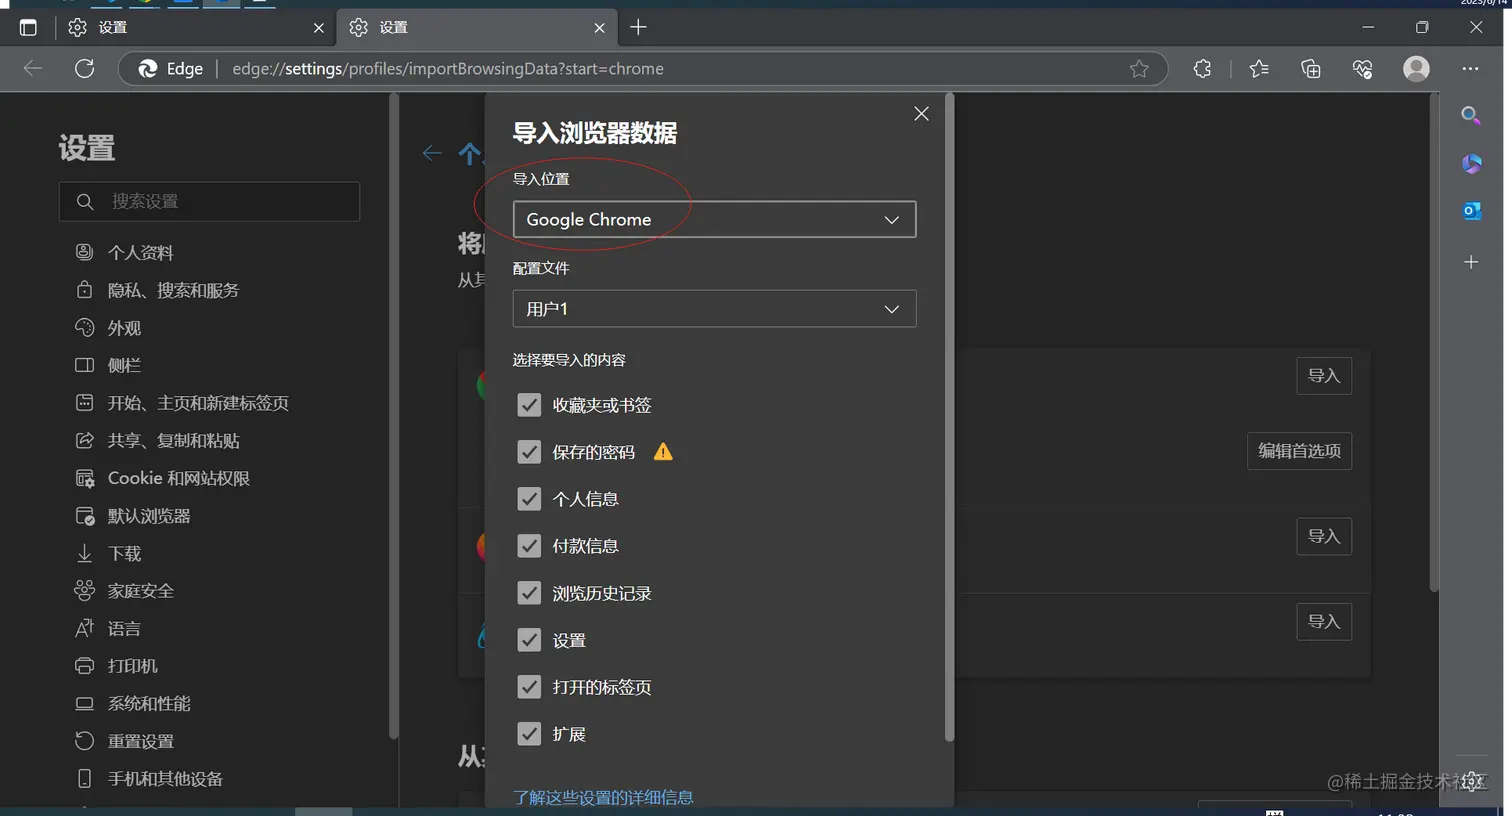Screen dimensions: 1512x816
Task: Click the settings page vertical scrollbar
Action: 1434,342
